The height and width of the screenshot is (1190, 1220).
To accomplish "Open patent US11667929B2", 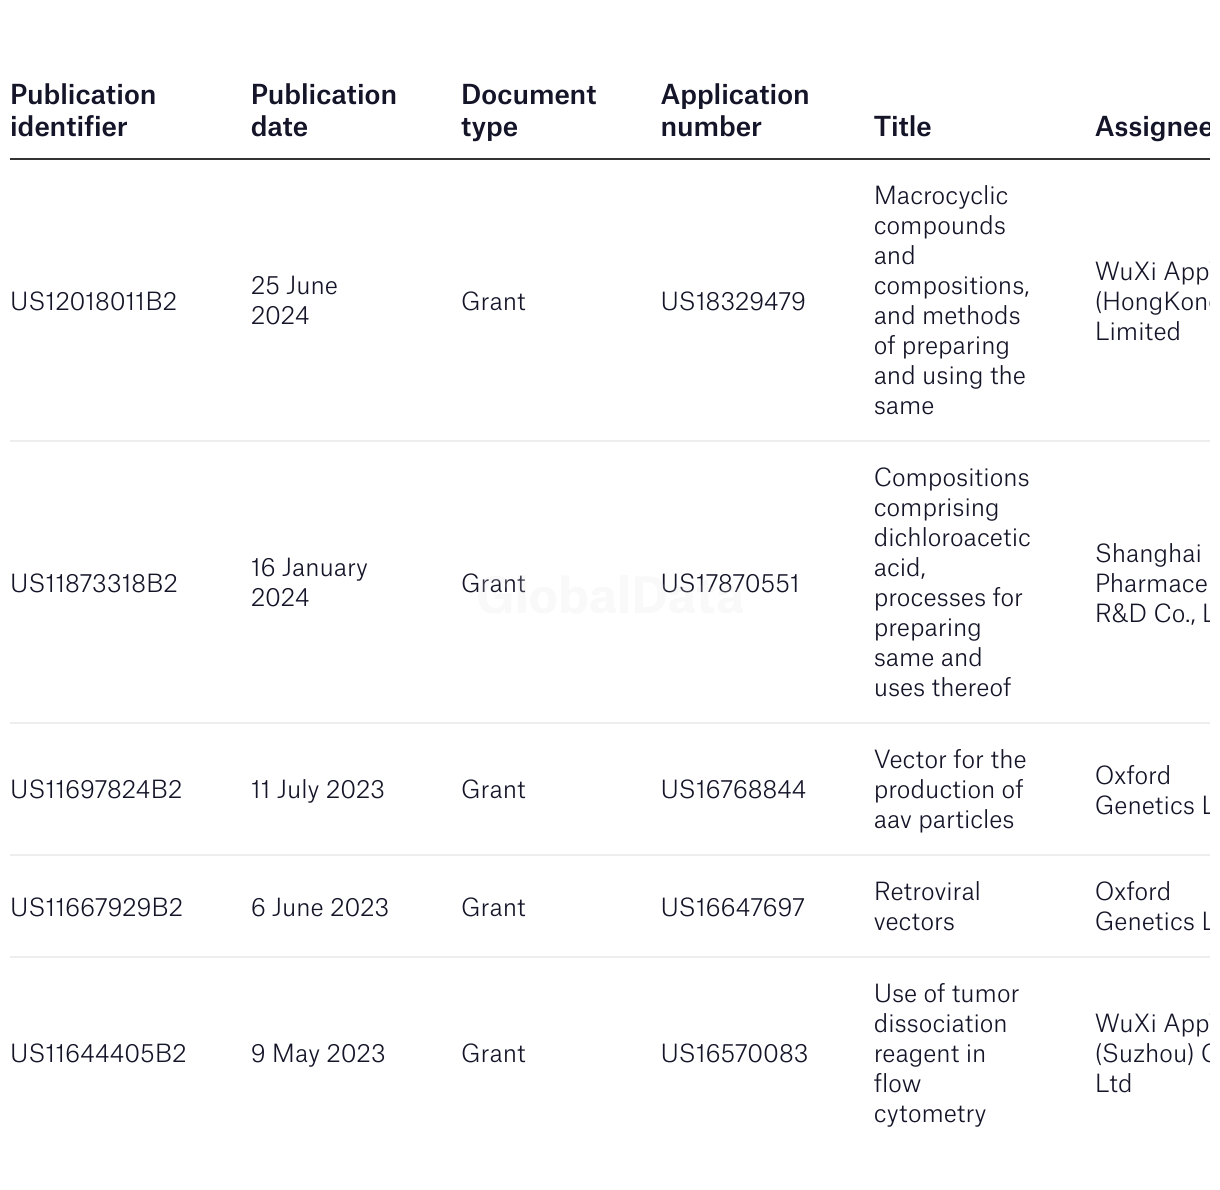I will click(96, 908).
